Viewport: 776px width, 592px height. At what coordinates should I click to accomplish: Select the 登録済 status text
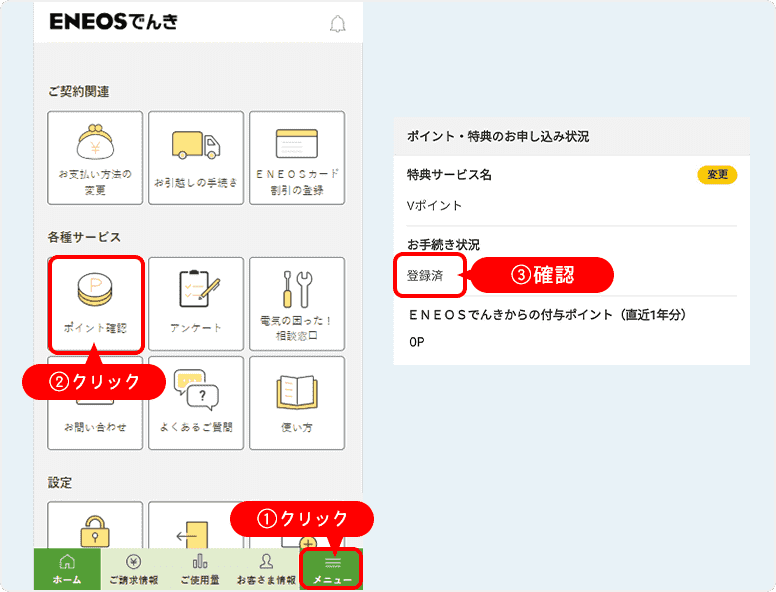tap(425, 276)
